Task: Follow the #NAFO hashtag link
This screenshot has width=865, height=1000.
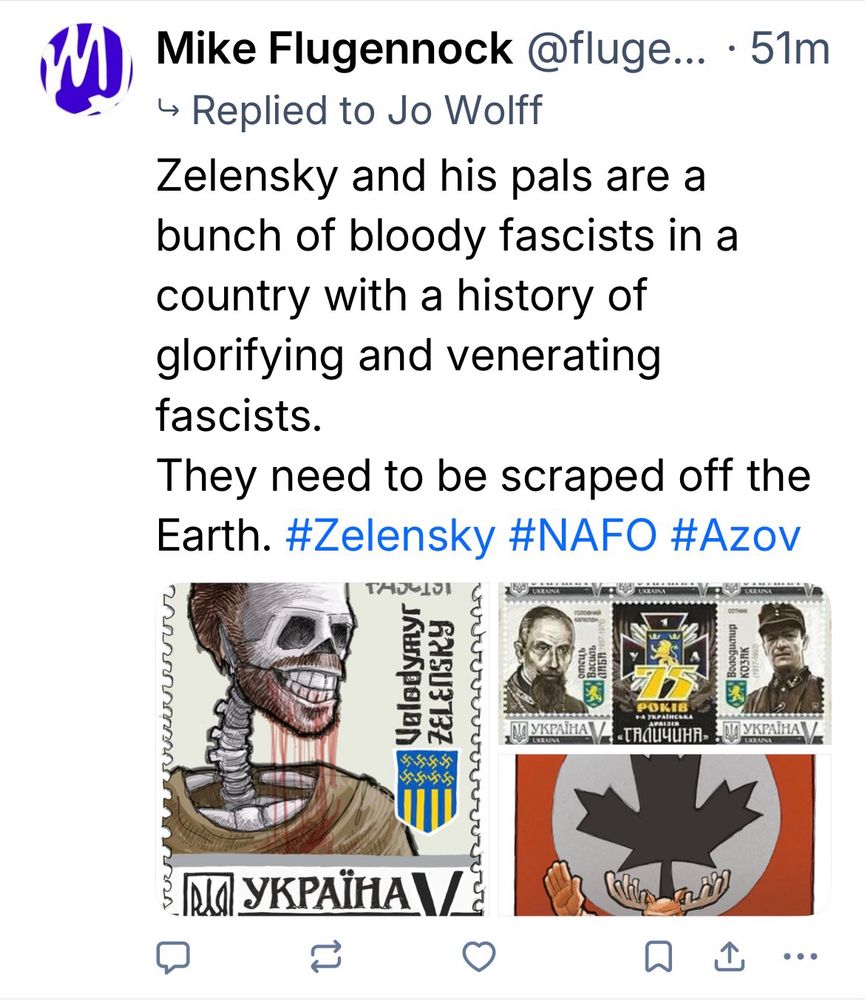Action: [583, 534]
